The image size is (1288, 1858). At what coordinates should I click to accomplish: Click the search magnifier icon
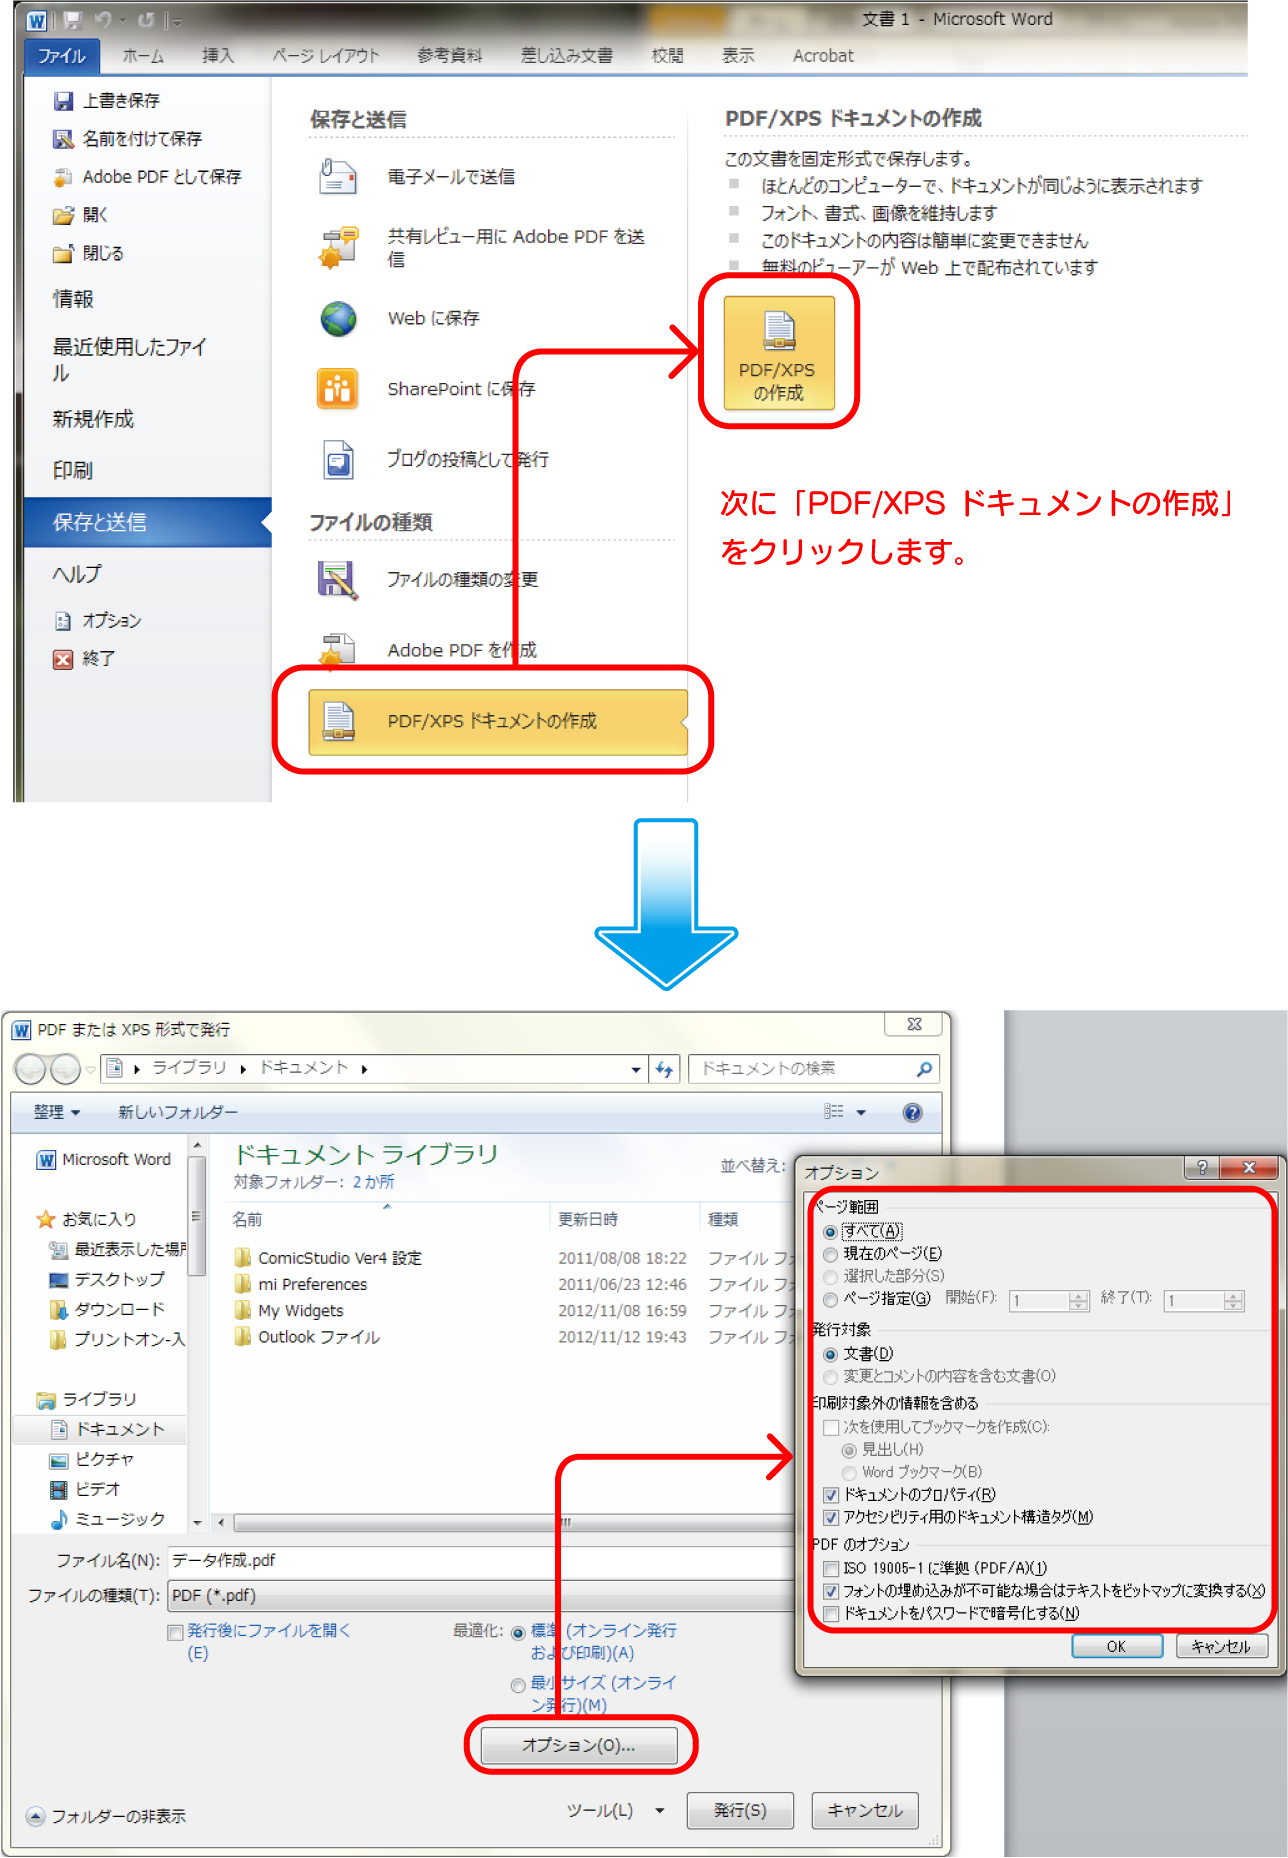point(924,1069)
